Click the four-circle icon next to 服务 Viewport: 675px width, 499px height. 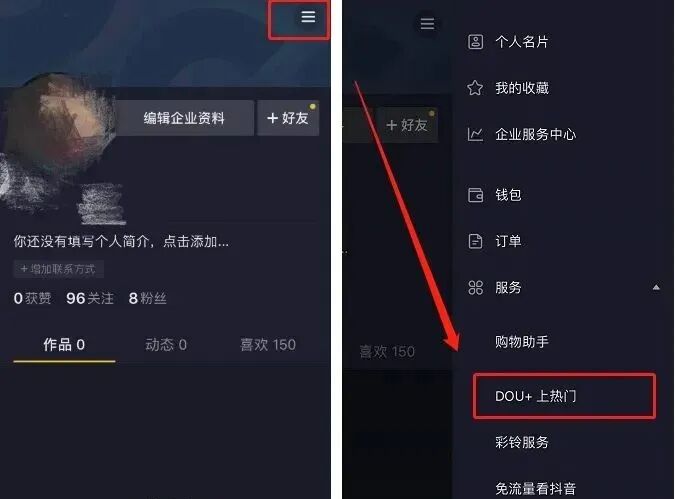(x=475, y=287)
